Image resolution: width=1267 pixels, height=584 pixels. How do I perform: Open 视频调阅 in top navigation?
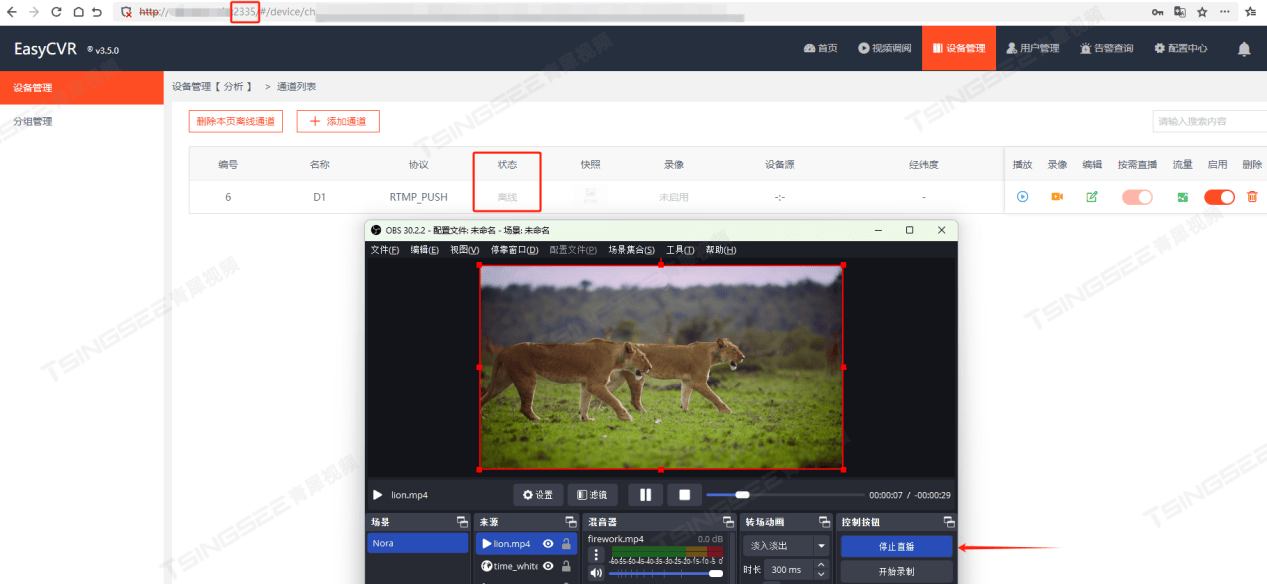tap(885, 48)
